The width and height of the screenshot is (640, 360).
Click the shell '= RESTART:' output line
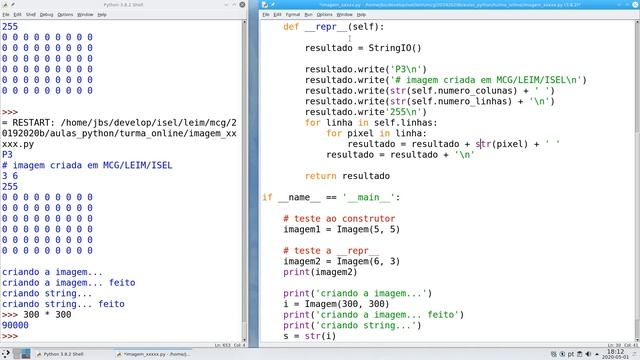(119, 133)
